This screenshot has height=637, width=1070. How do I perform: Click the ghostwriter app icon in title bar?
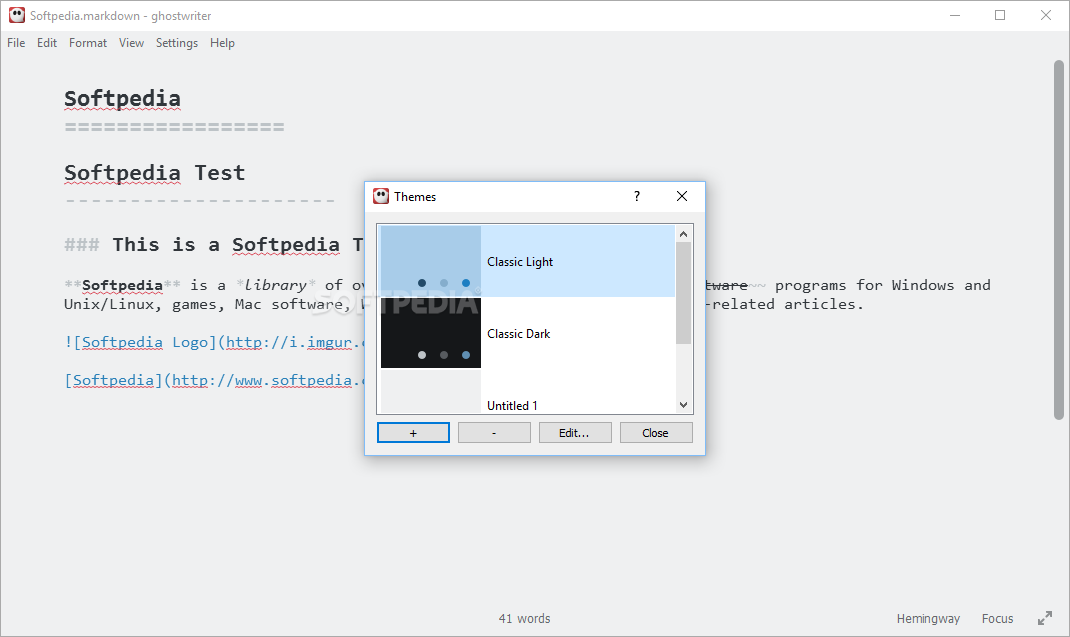click(x=17, y=15)
